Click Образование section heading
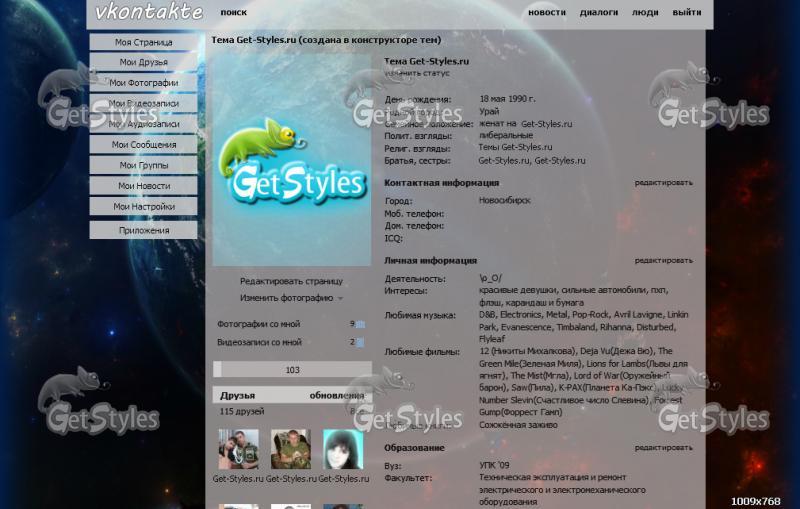The image size is (800, 509). tap(414, 448)
